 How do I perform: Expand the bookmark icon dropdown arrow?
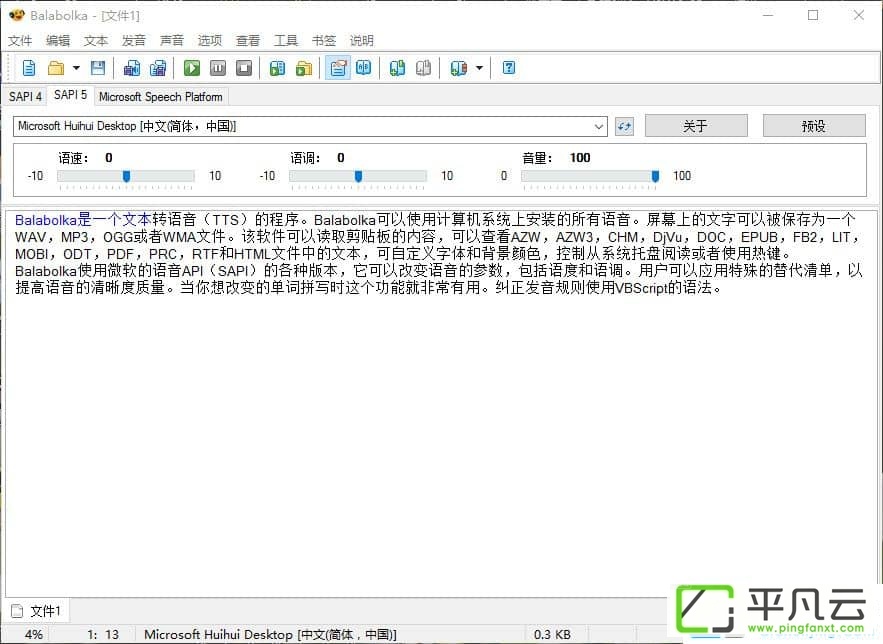[479, 68]
